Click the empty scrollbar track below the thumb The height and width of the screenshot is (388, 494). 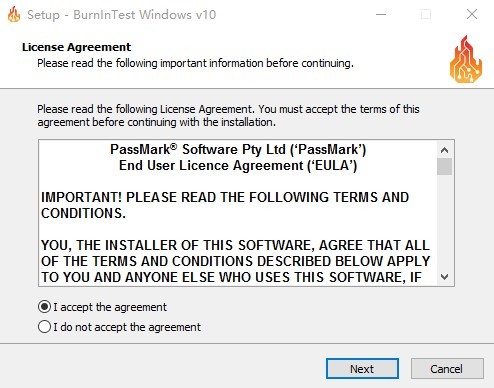444,222
